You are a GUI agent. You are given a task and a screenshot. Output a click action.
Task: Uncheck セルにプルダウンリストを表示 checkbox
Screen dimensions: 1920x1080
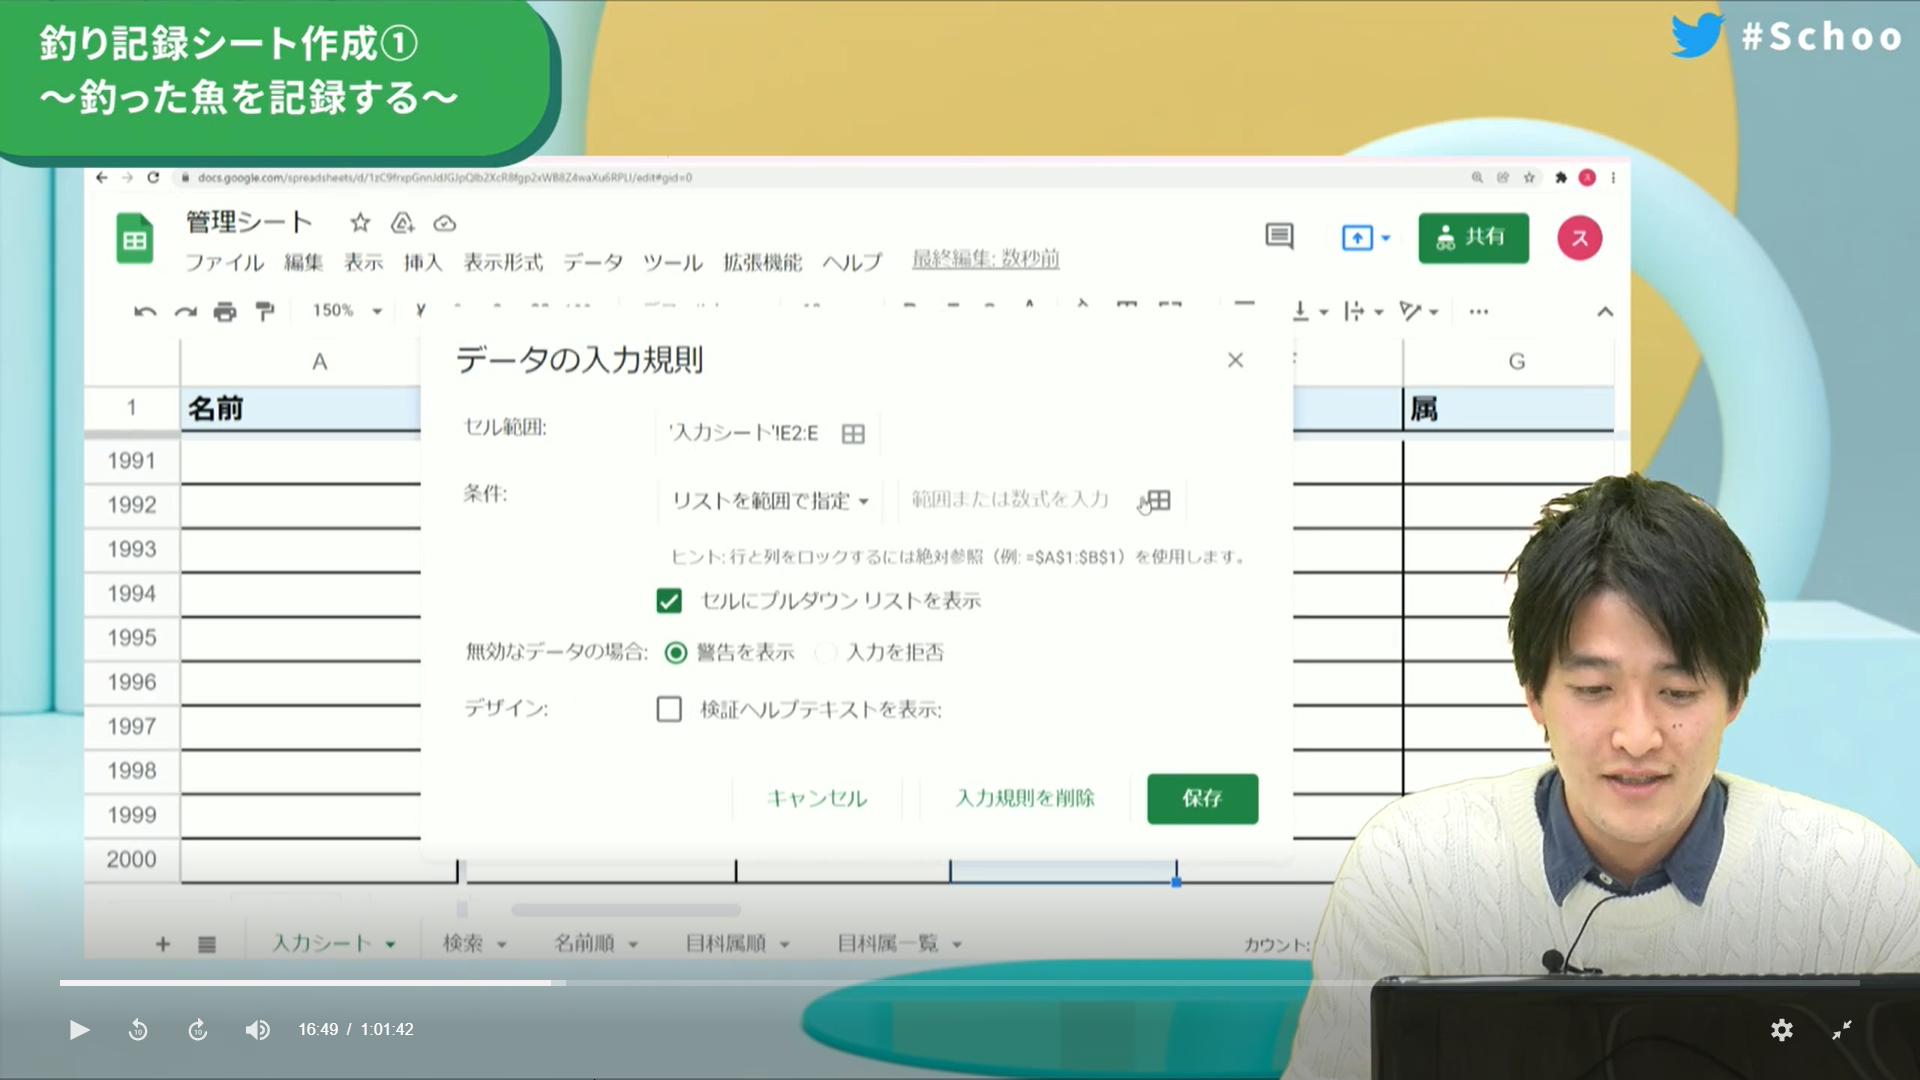(x=669, y=601)
